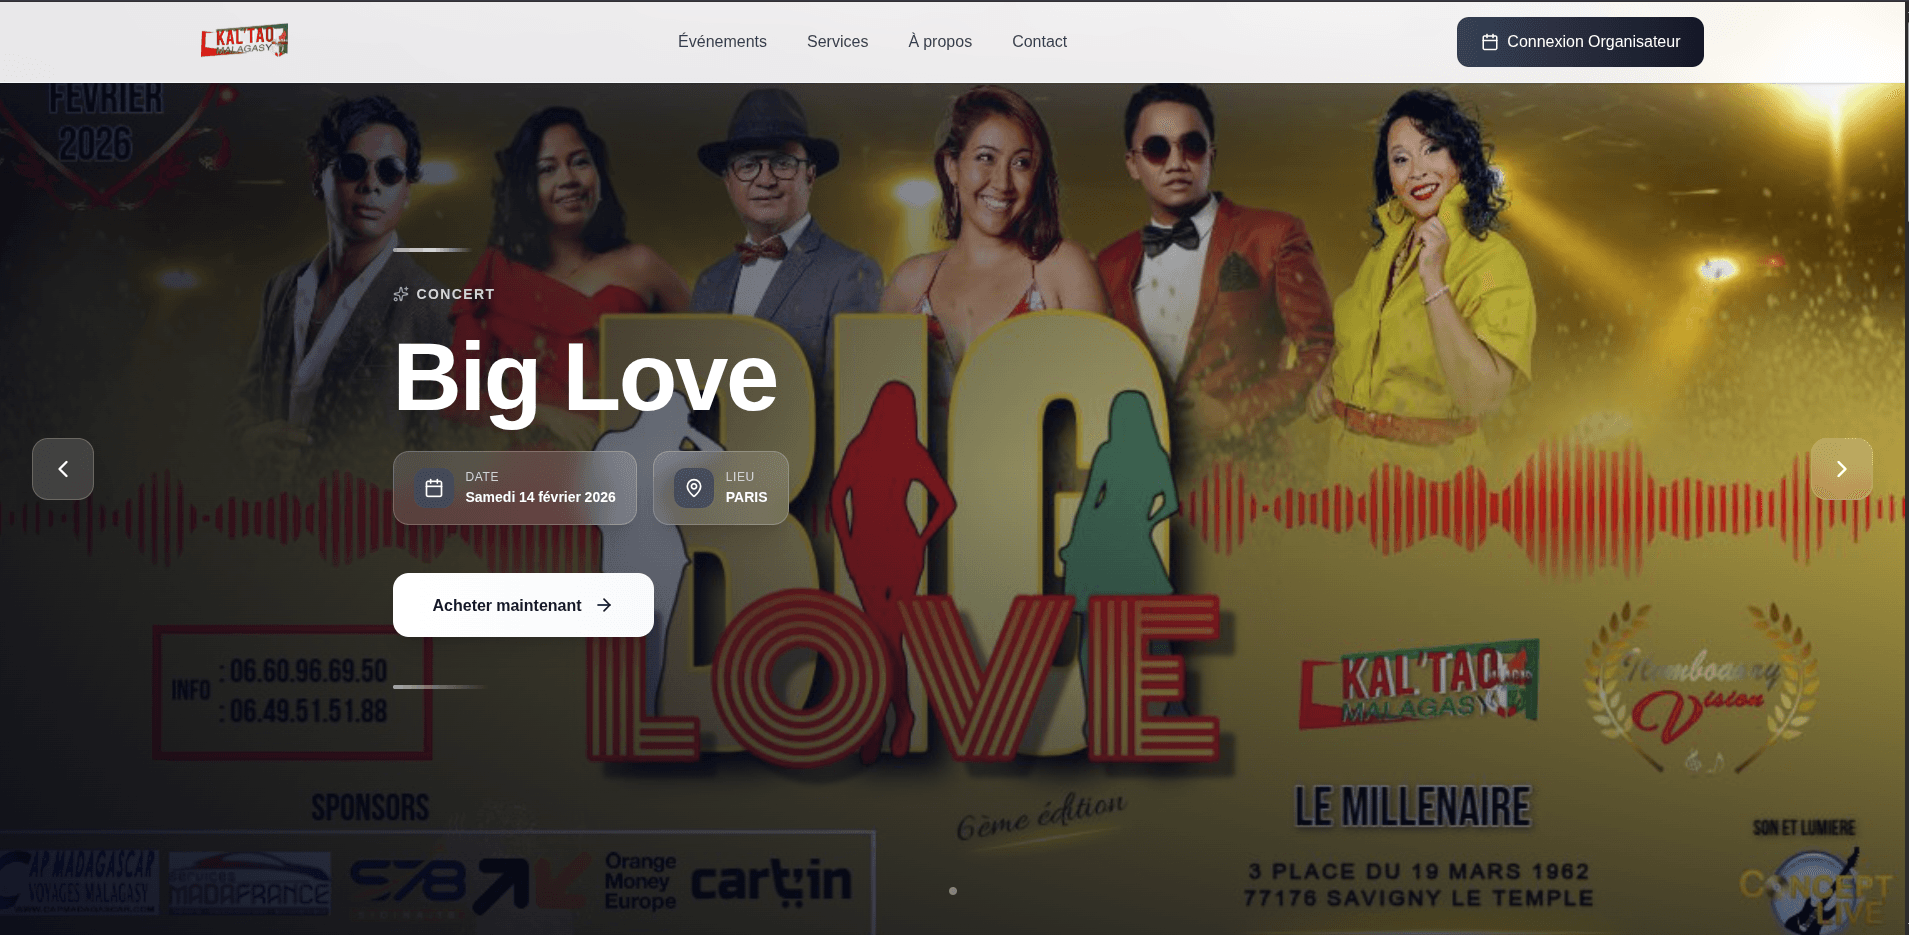
Task: Select the carousel dot indicator
Action: click(953, 891)
